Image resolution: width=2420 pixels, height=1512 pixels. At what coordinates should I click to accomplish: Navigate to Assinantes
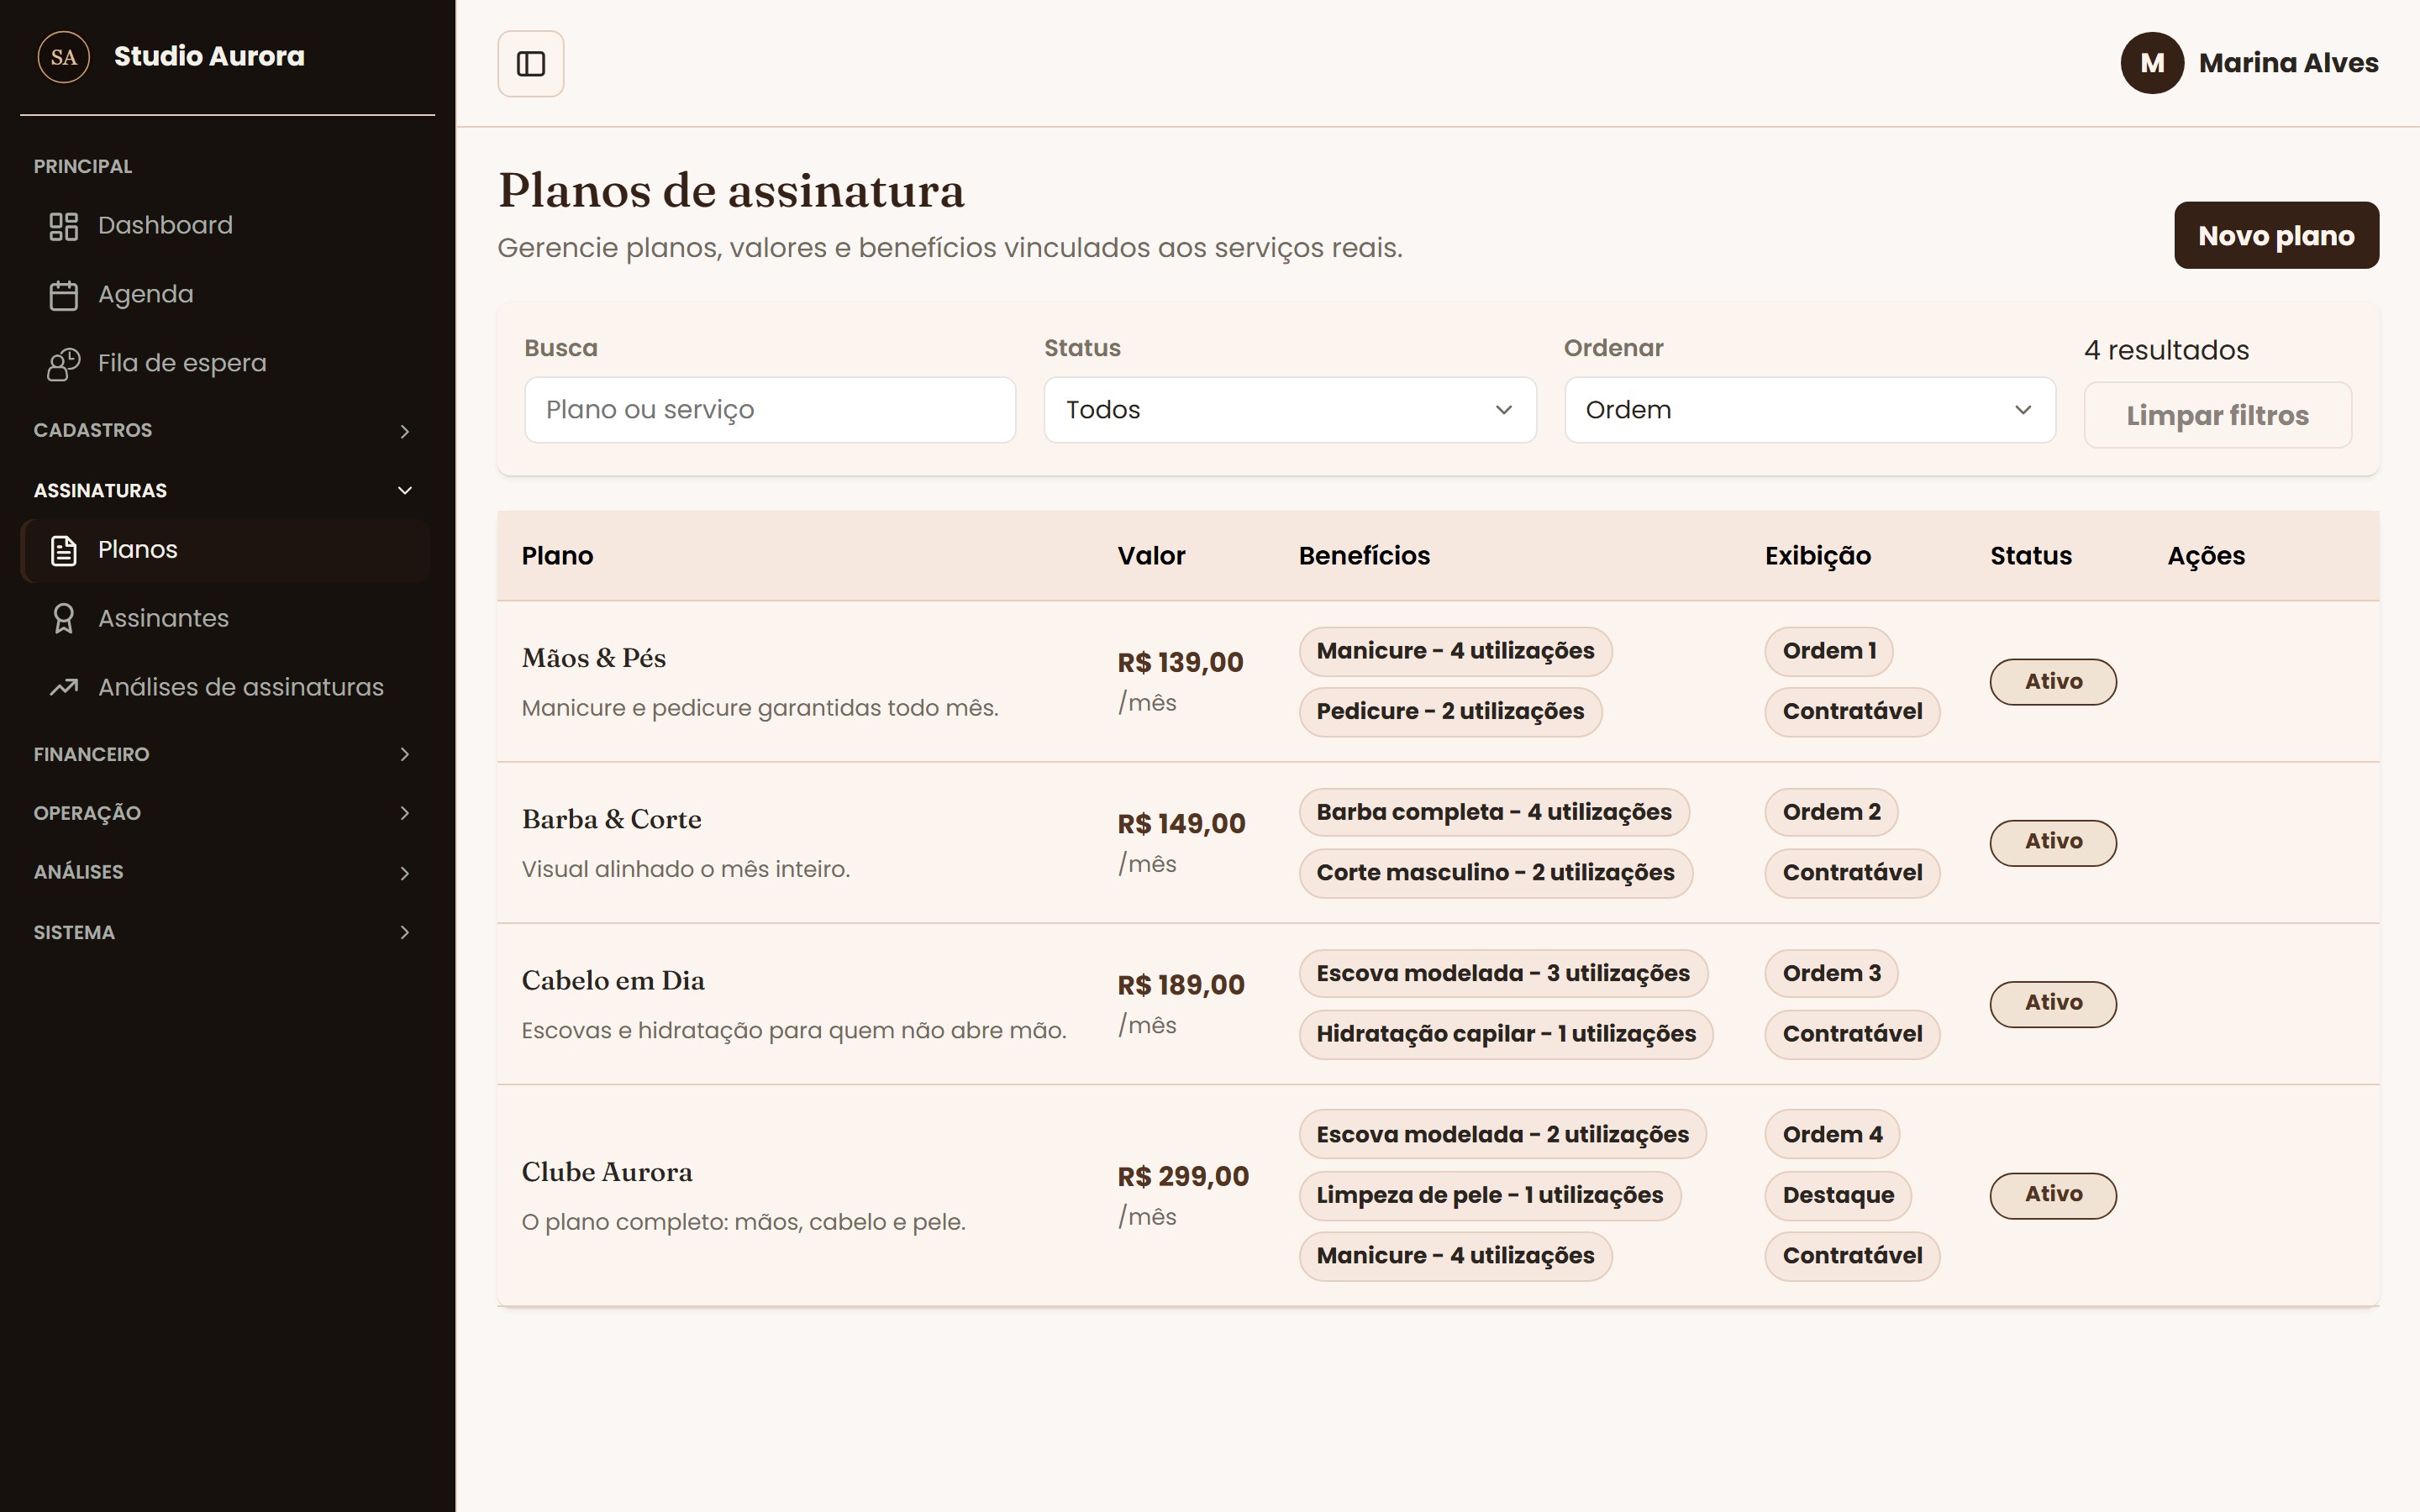point(226,619)
